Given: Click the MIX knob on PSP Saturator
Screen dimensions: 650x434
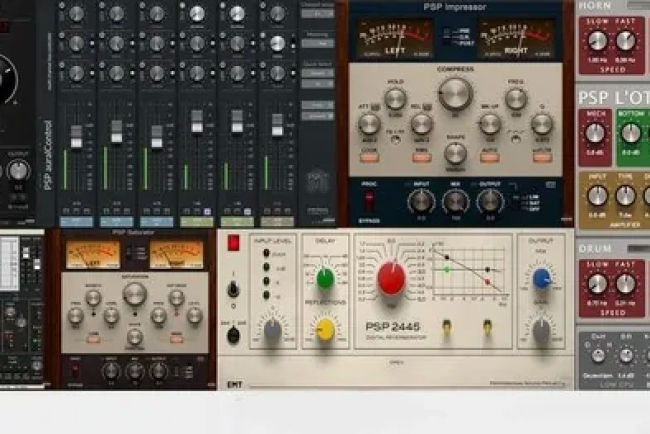Looking at the screenshot, I should [135, 371].
